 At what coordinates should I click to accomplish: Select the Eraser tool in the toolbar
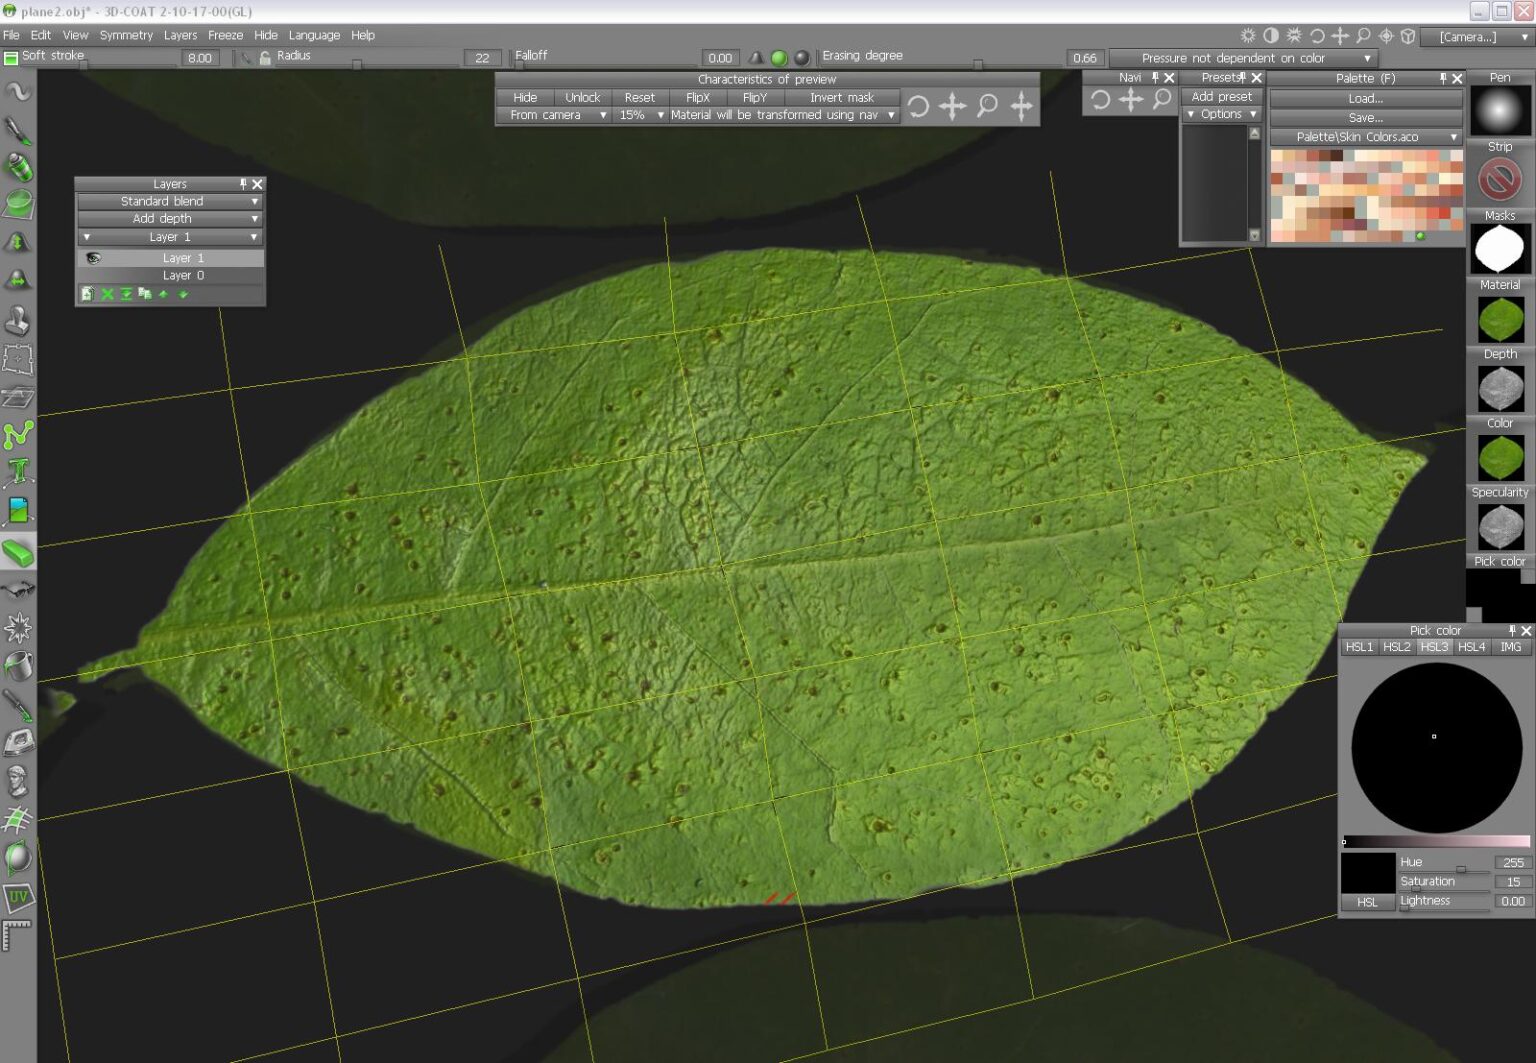pyautogui.click(x=18, y=553)
